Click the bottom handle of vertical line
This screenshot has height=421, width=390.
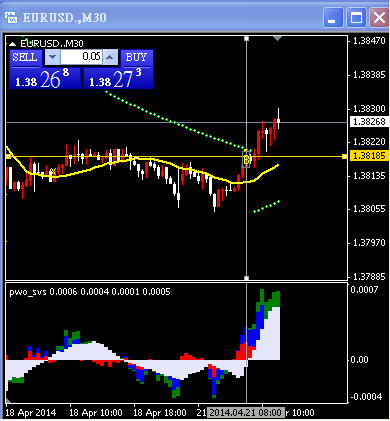point(247,278)
